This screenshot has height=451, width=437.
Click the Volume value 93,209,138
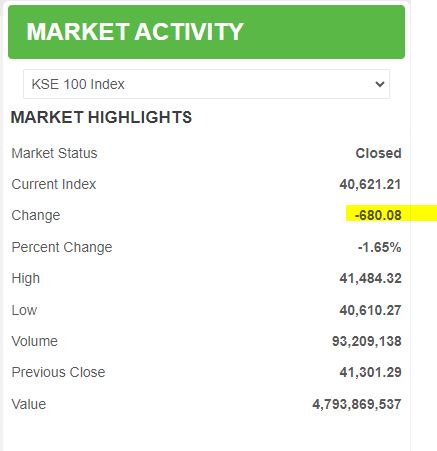point(367,341)
